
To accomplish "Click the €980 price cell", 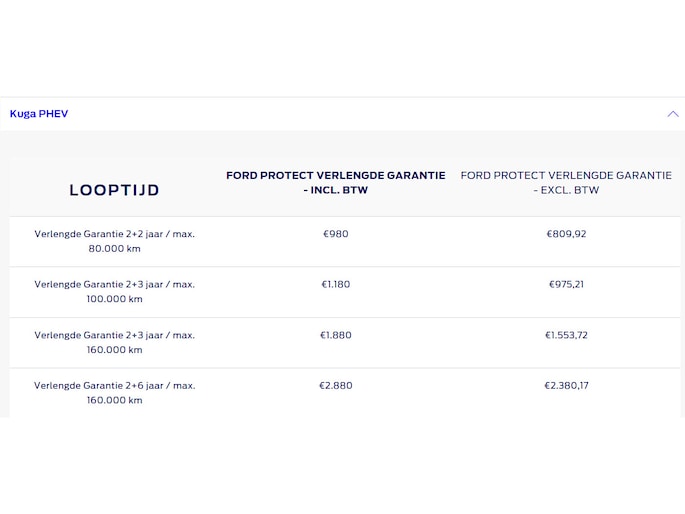I will (335, 234).
